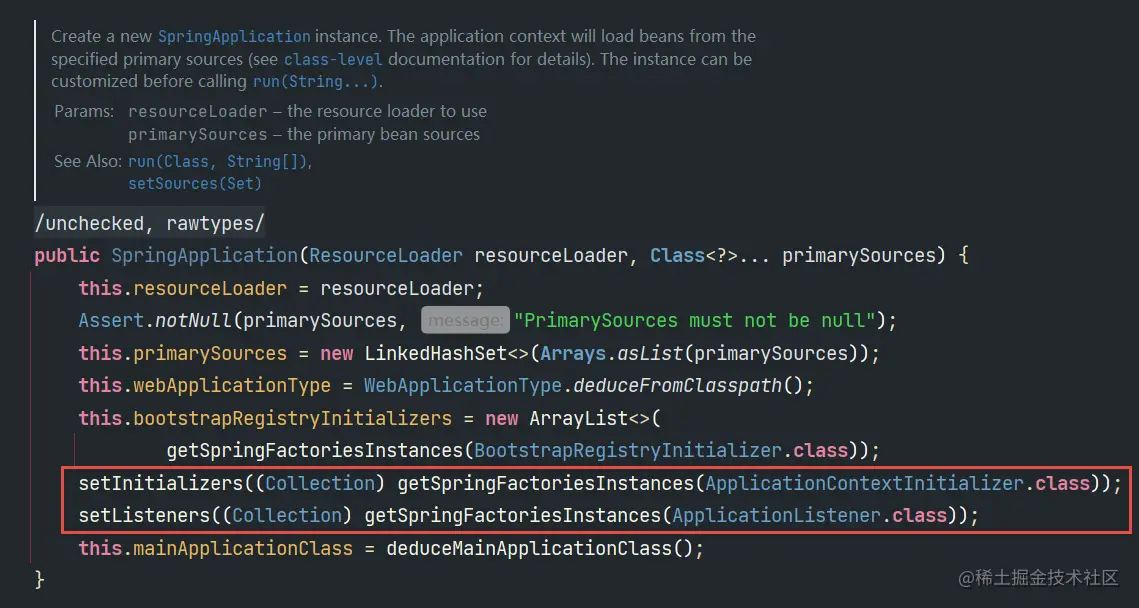Click the deduceMainApplicationClass method call
Screen dimensions: 1139x608
(x=530, y=547)
